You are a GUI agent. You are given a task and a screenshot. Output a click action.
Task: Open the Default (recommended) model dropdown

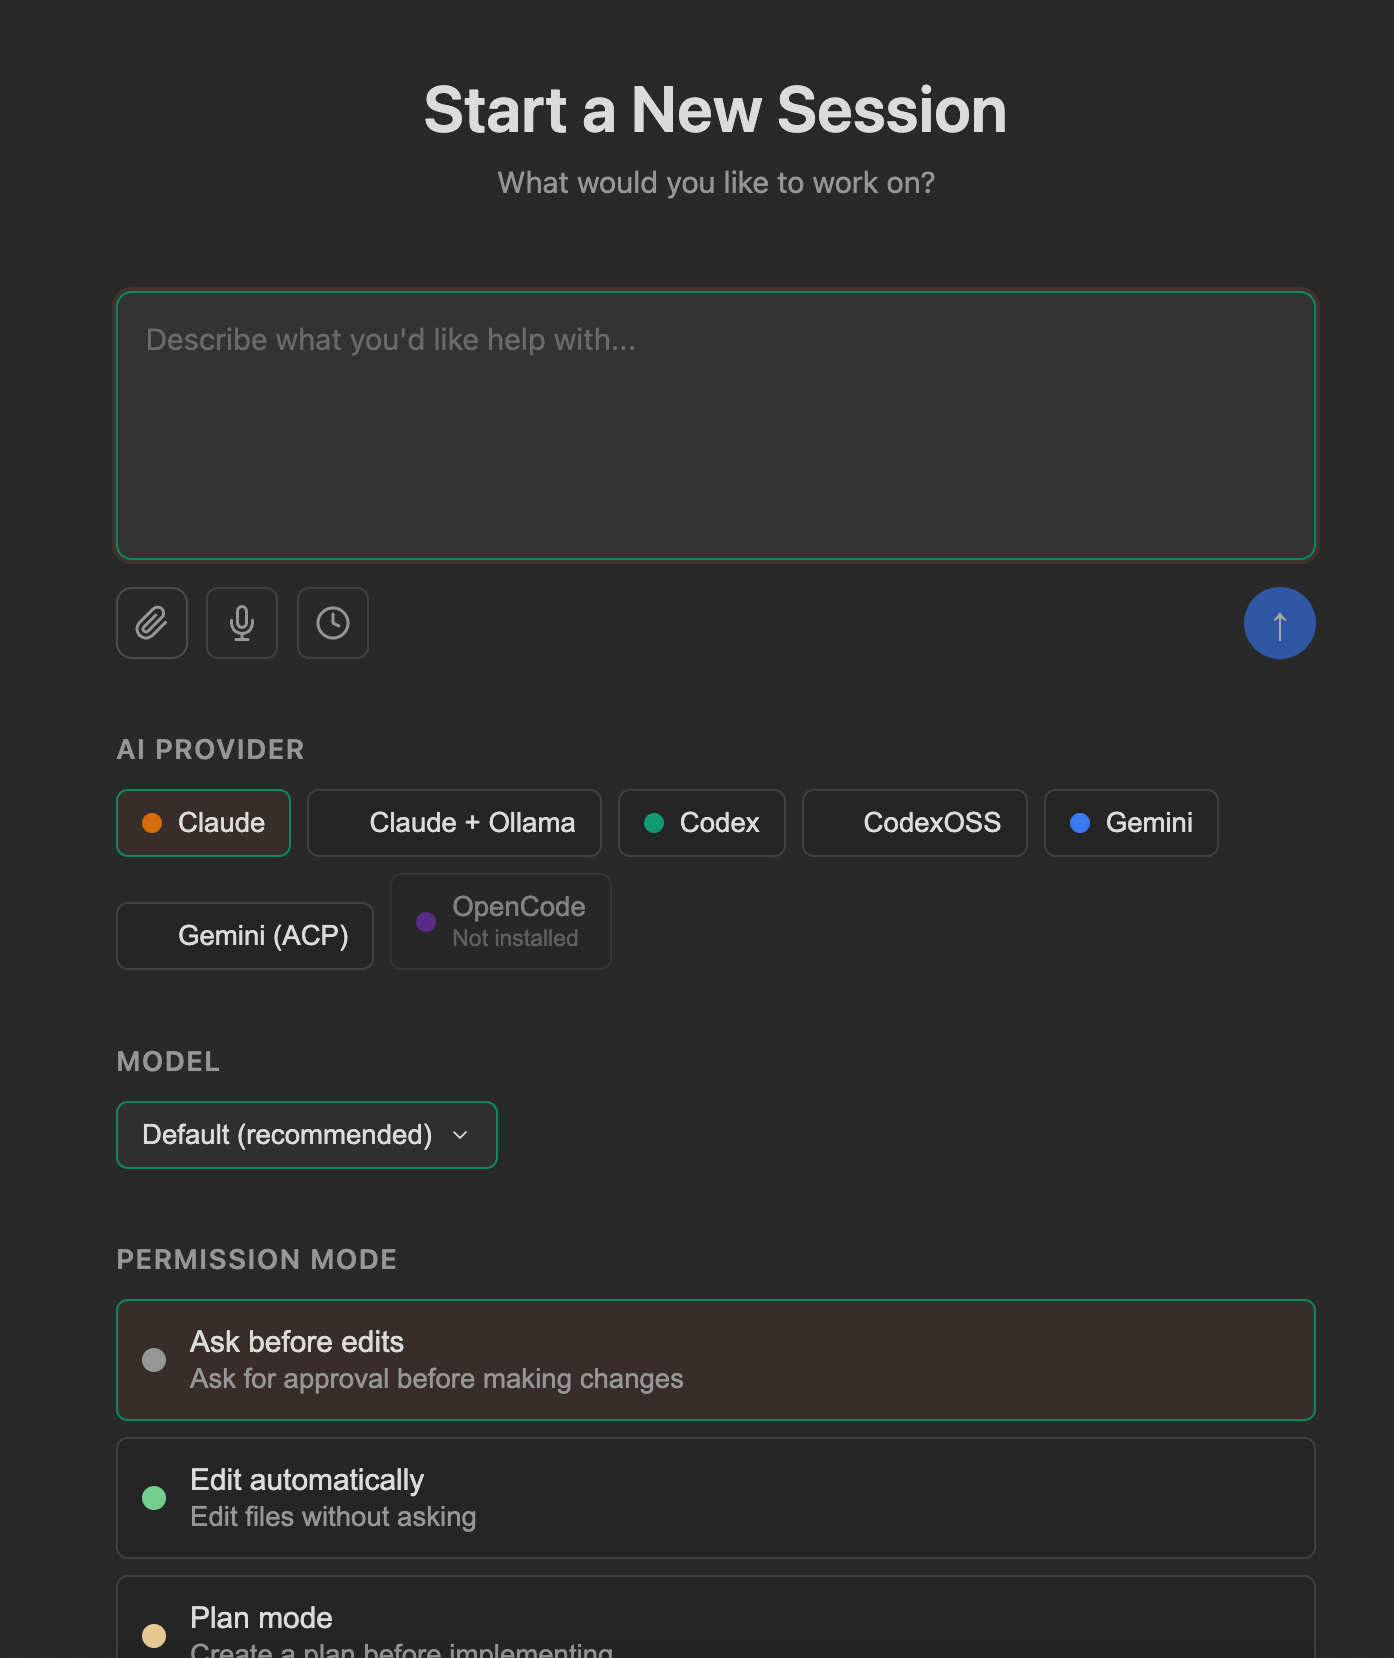click(x=307, y=1135)
